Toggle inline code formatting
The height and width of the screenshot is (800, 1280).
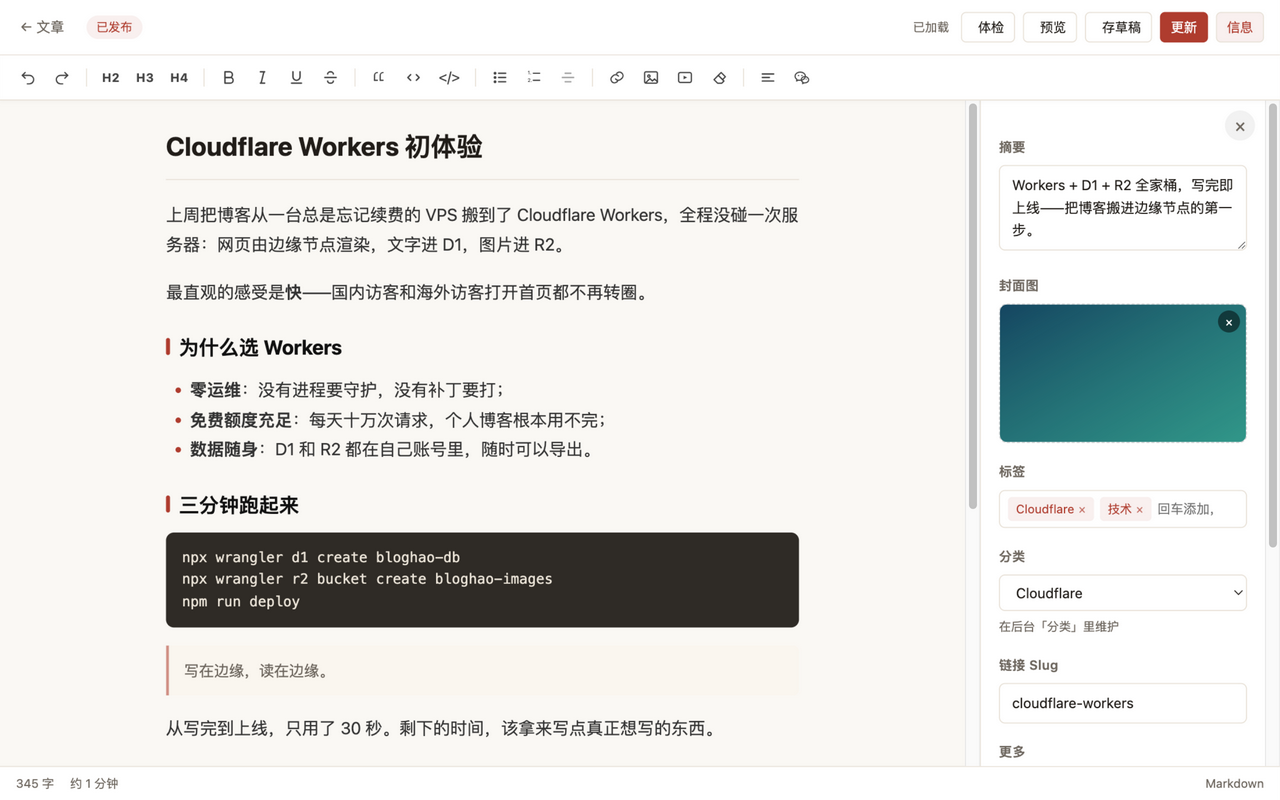(413, 78)
